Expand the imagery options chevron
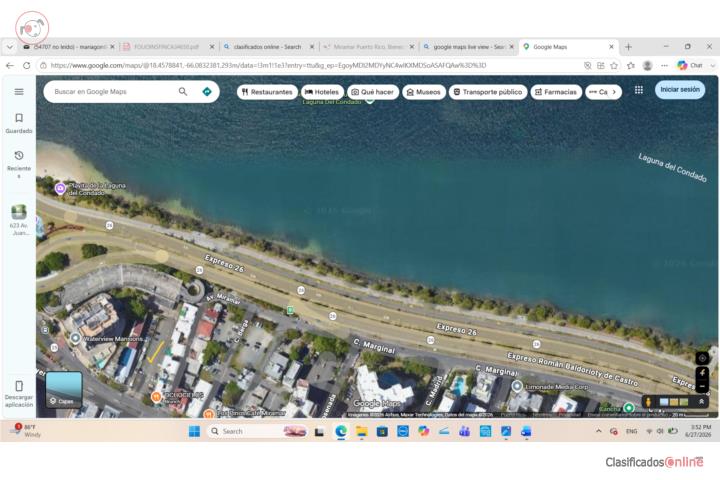 702,402
